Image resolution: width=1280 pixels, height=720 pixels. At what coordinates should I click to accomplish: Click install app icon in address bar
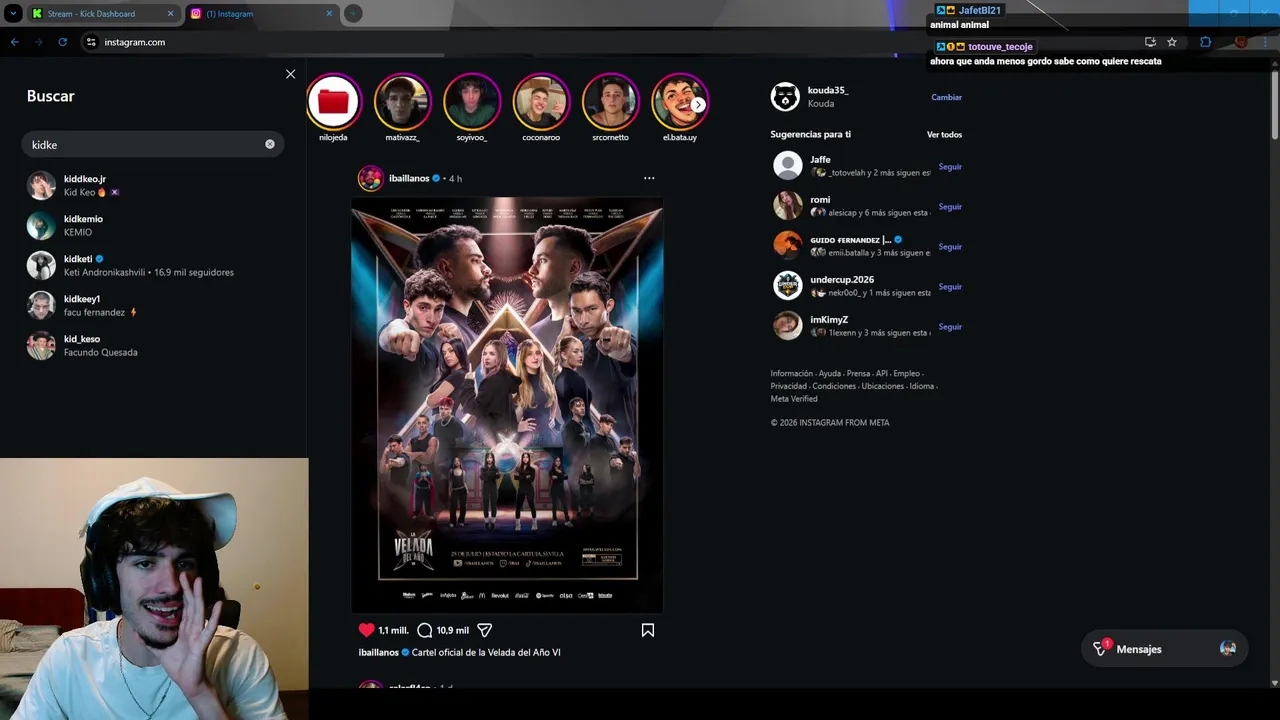pyautogui.click(x=1150, y=42)
